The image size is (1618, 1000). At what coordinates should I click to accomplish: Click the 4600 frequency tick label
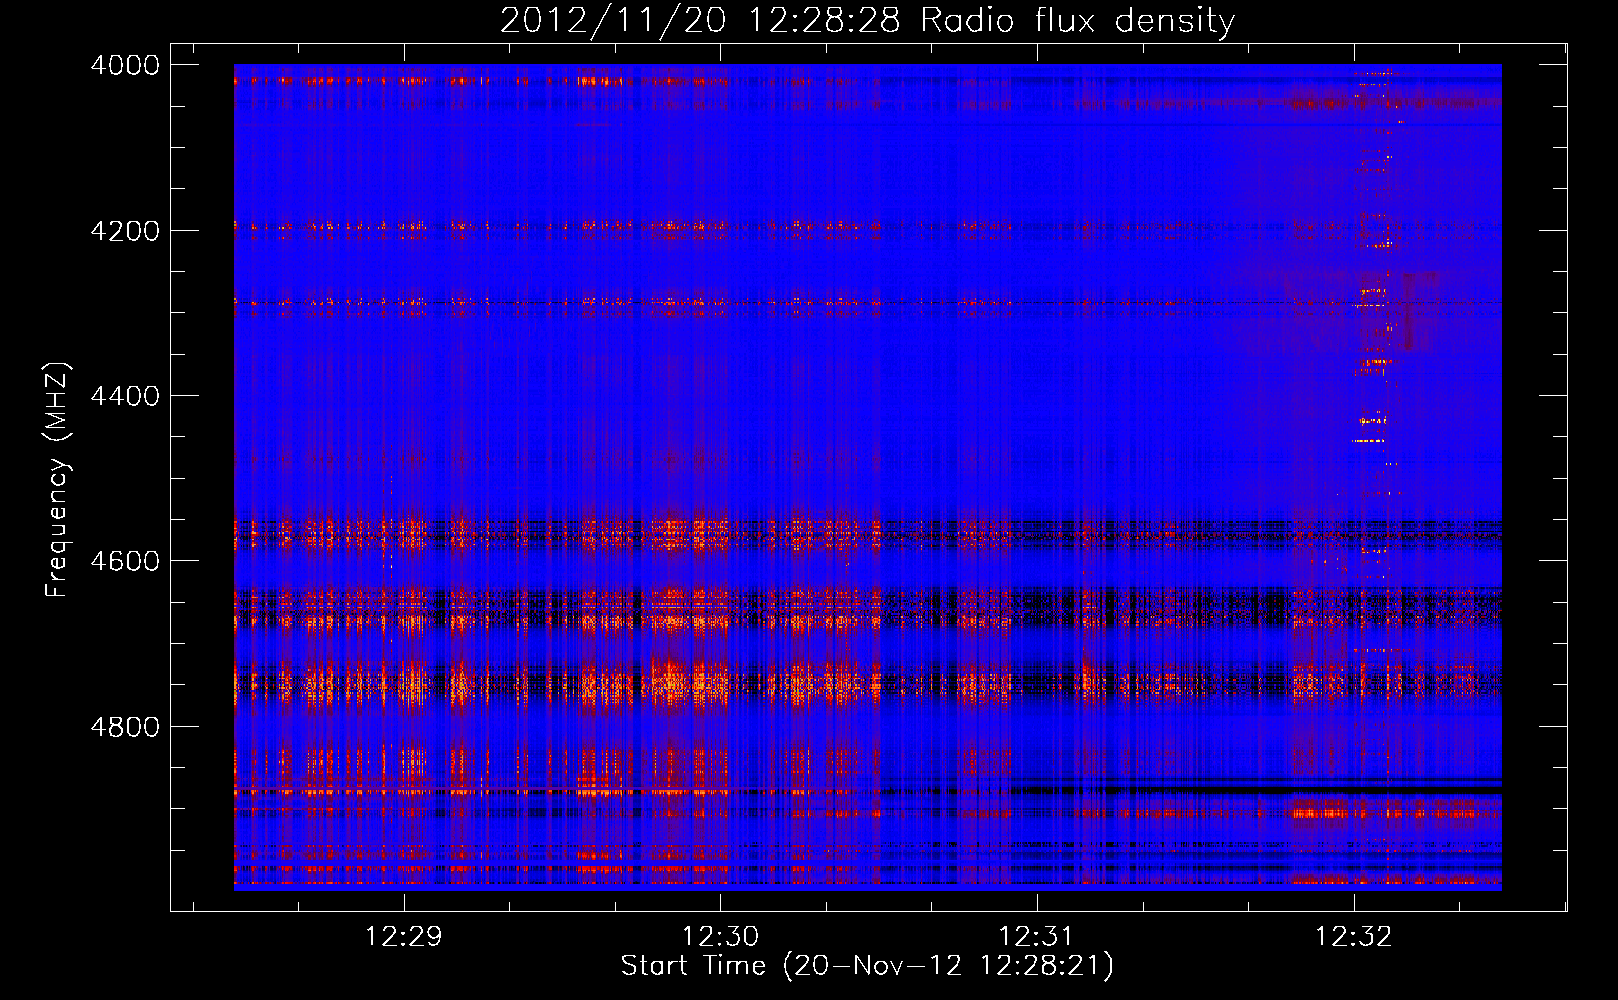tap(125, 561)
